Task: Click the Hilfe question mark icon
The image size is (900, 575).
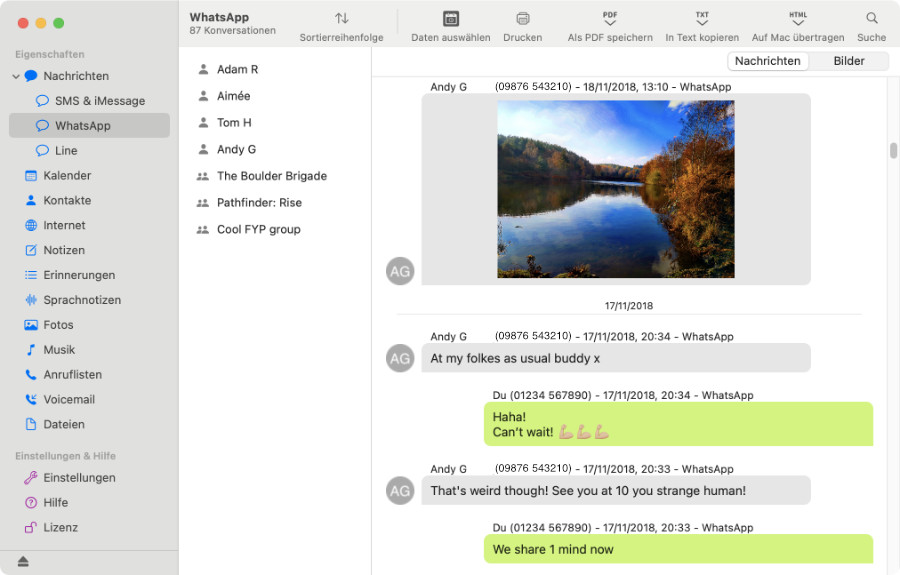Action: (31, 503)
